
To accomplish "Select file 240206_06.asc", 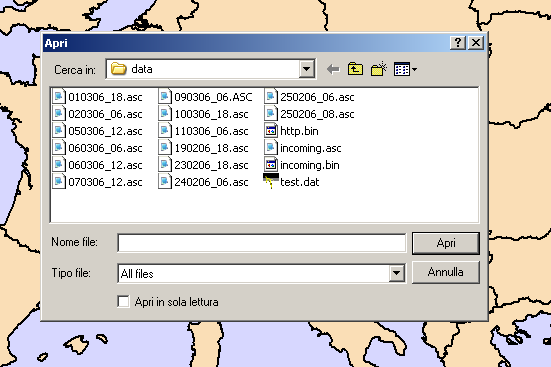I will tap(203, 182).
